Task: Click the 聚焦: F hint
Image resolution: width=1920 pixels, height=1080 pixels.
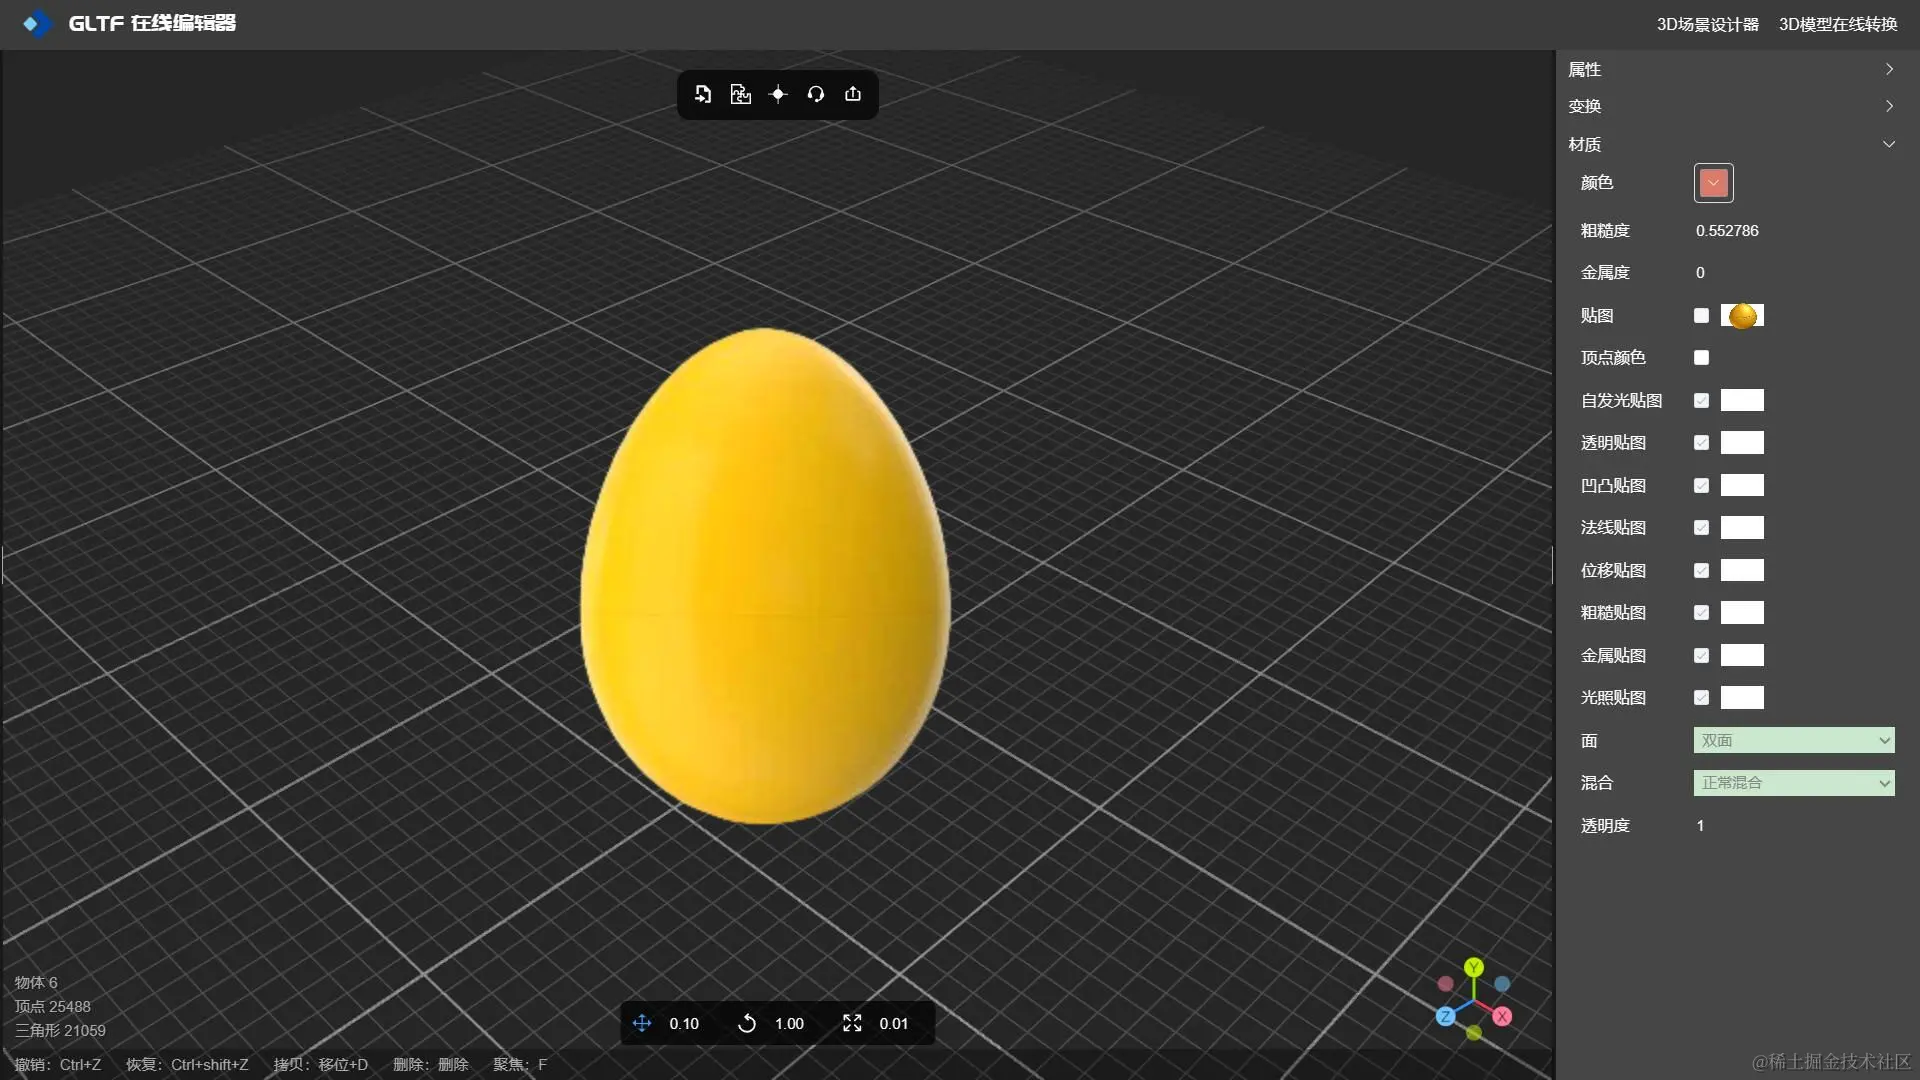Action: [x=520, y=1065]
